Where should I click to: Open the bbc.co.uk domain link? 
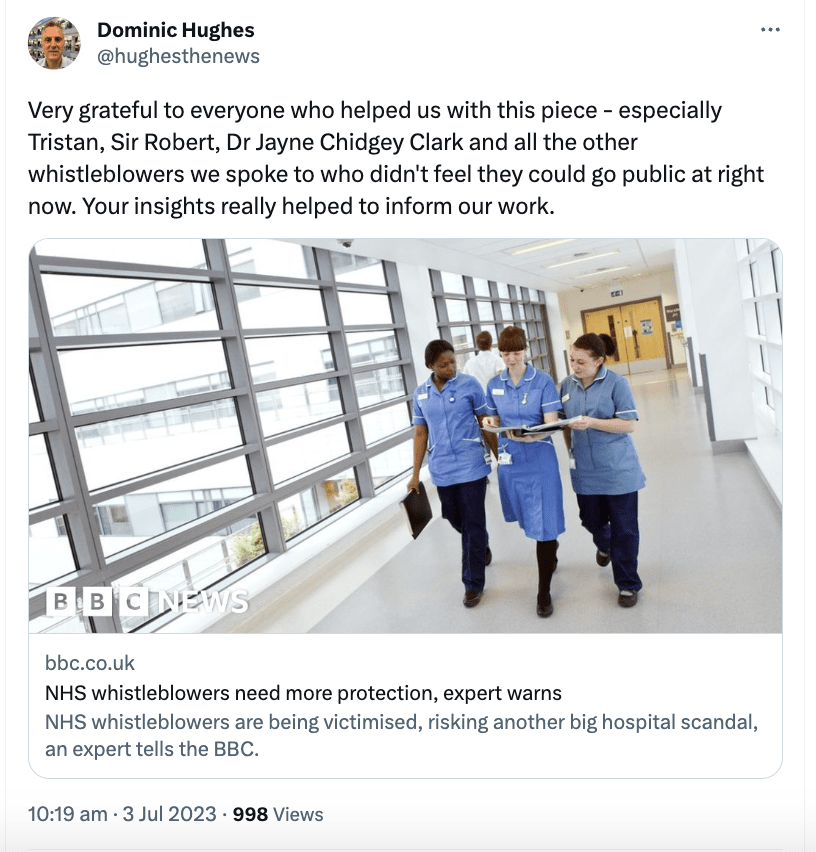coord(90,663)
